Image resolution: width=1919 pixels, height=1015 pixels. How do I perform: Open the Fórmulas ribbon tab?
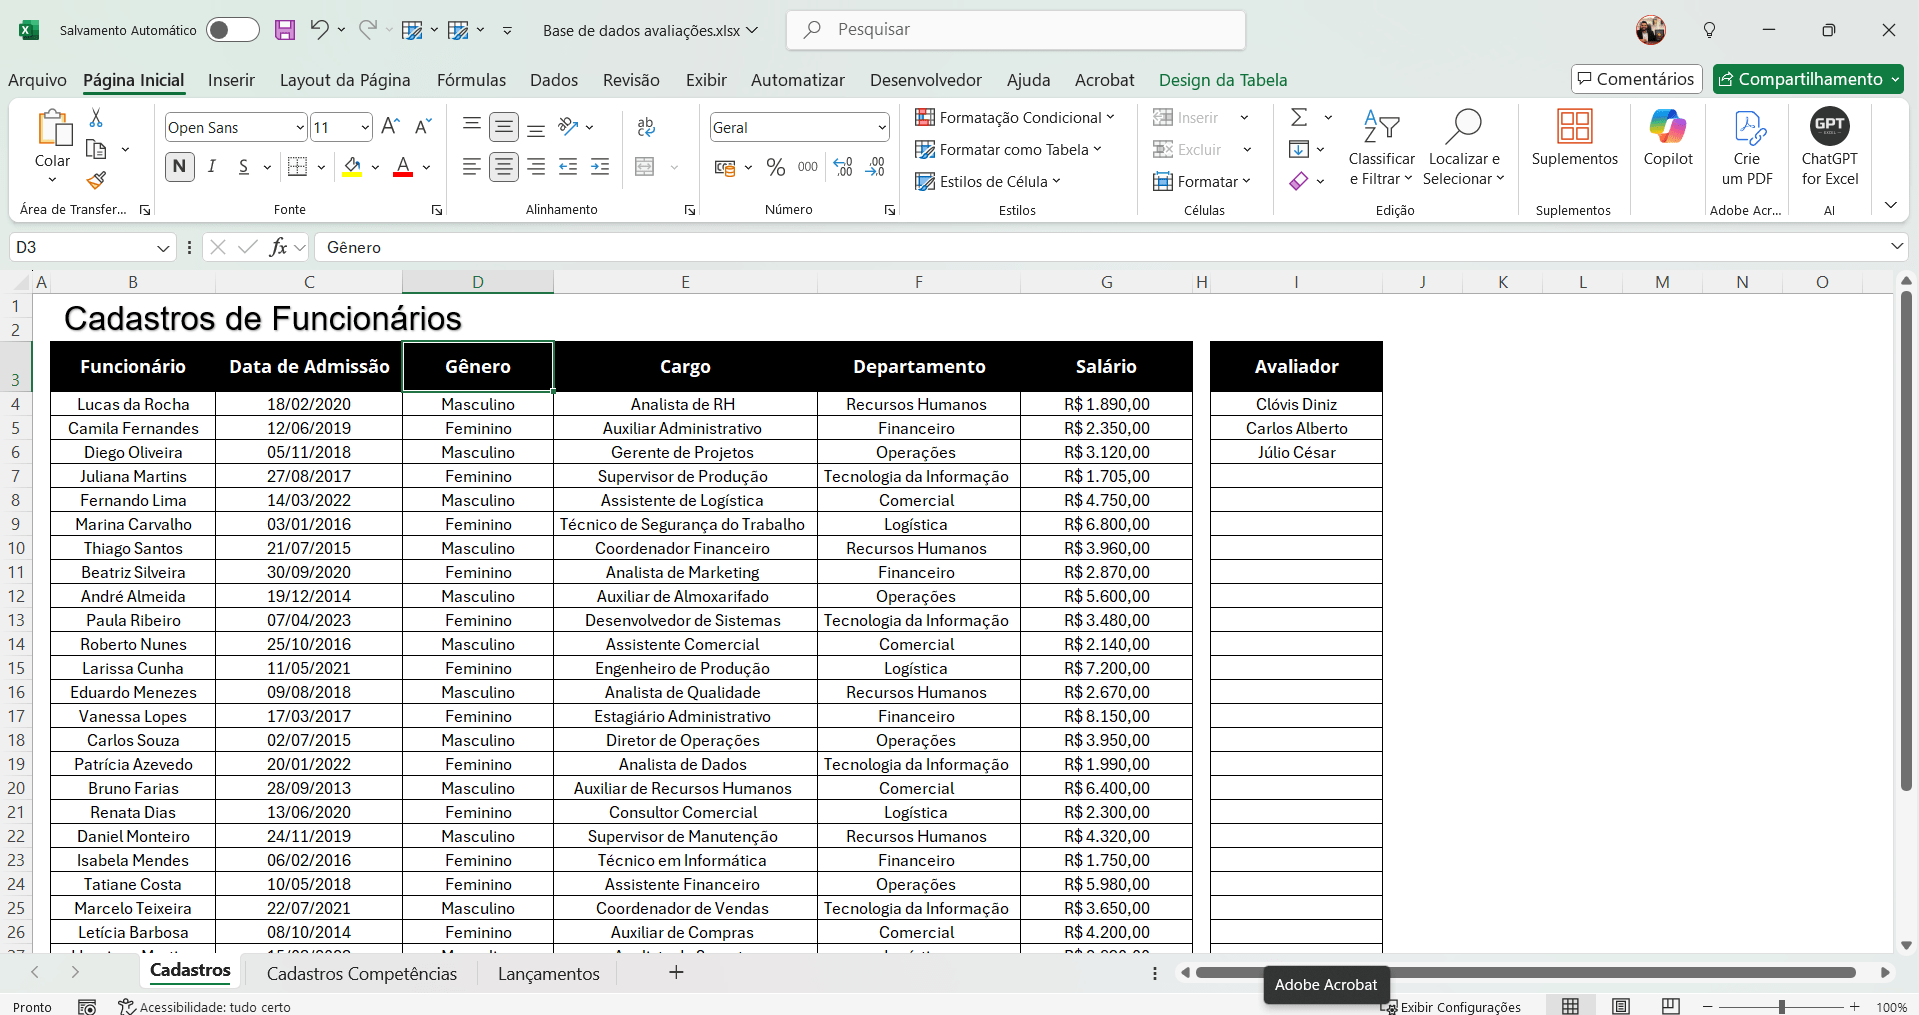coord(471,80)
